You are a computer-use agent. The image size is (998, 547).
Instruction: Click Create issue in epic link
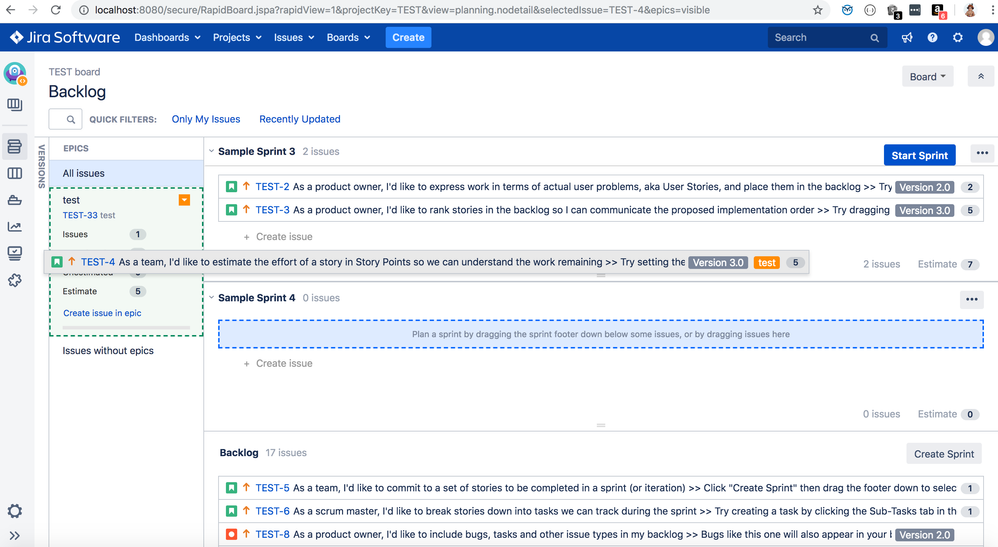102,313
